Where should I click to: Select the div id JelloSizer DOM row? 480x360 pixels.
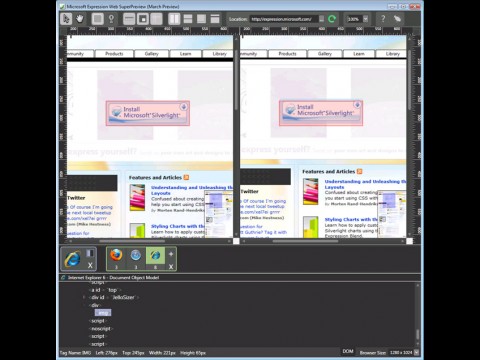click(x=113, y=297)
